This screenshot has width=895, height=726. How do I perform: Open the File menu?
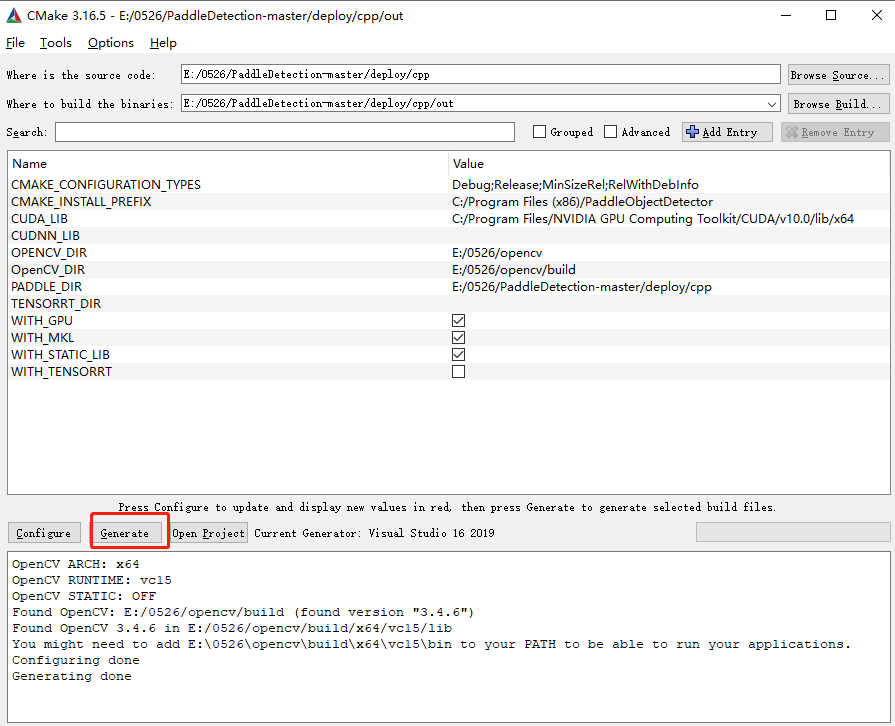click(15, 43)
